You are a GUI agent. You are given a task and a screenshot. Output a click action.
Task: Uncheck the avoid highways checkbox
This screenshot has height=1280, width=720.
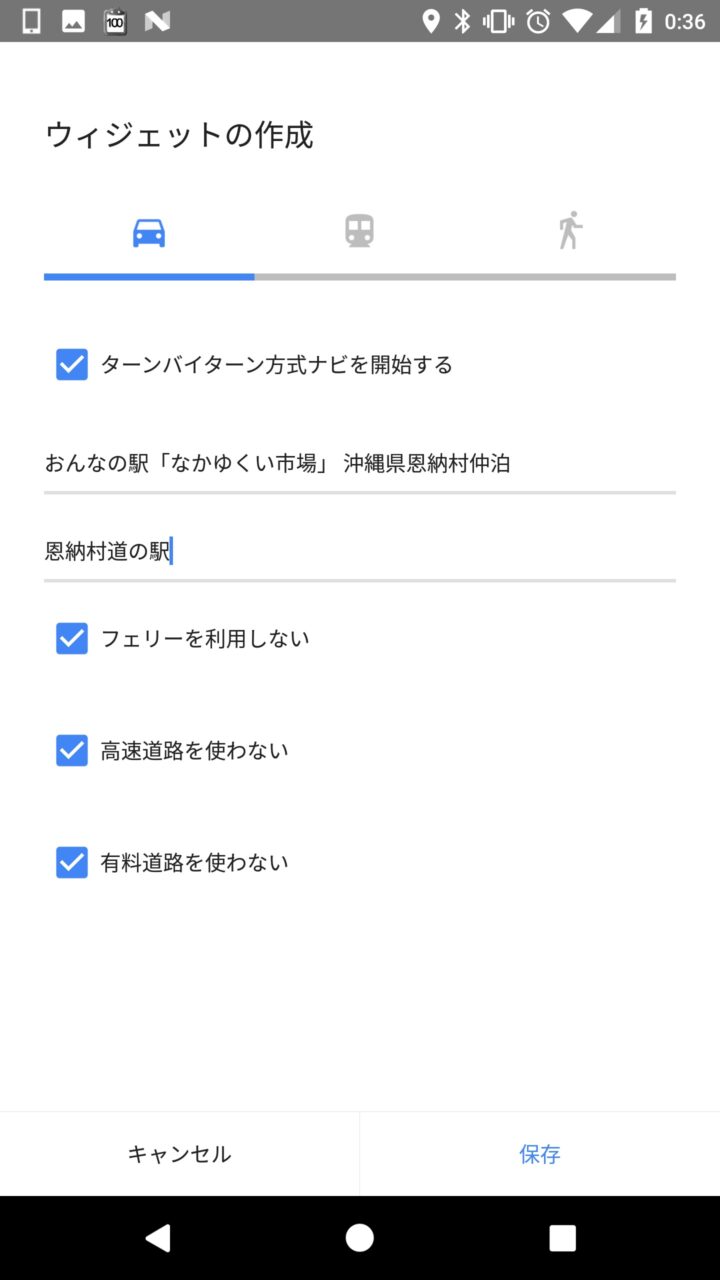(72, 750)
